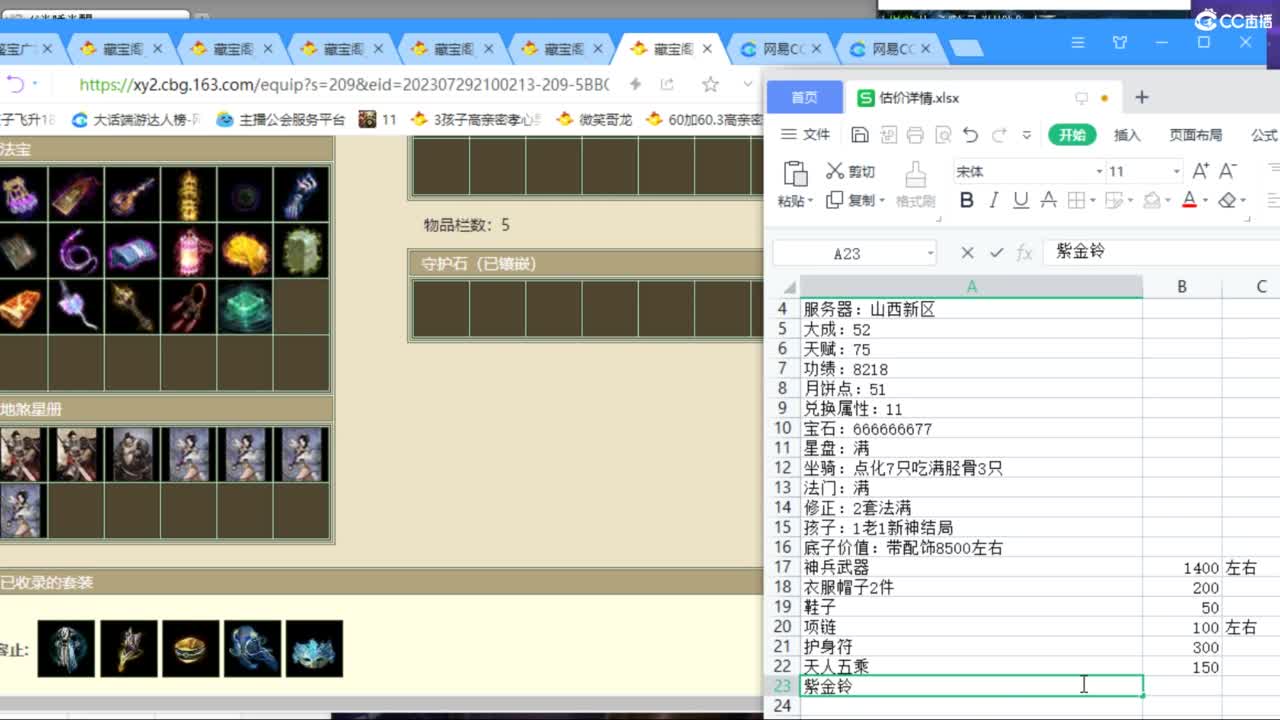Switch to the 开始 ribbon tab
1280x720 pixels.
[x=1072, y=135]
